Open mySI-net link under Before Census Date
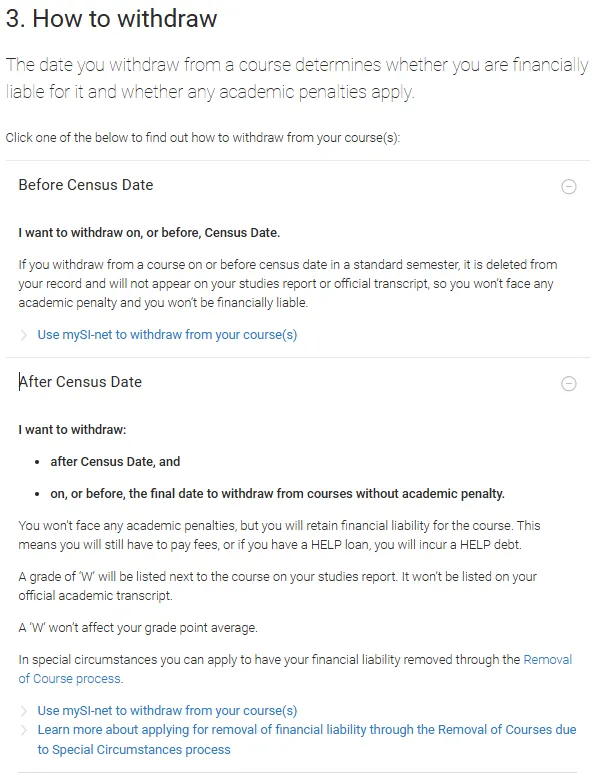The height and width of the screenshot is (773, 596). [167, 335]
